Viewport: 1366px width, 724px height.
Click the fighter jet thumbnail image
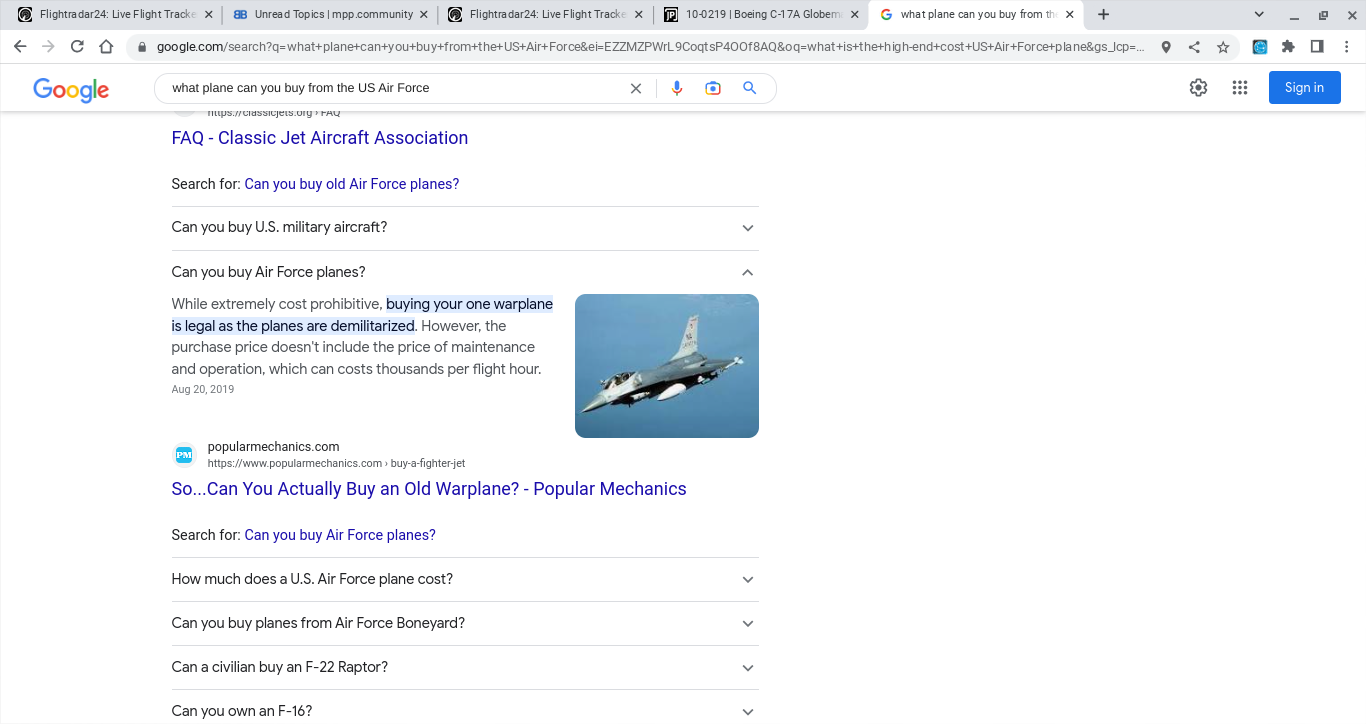(666, 366)
